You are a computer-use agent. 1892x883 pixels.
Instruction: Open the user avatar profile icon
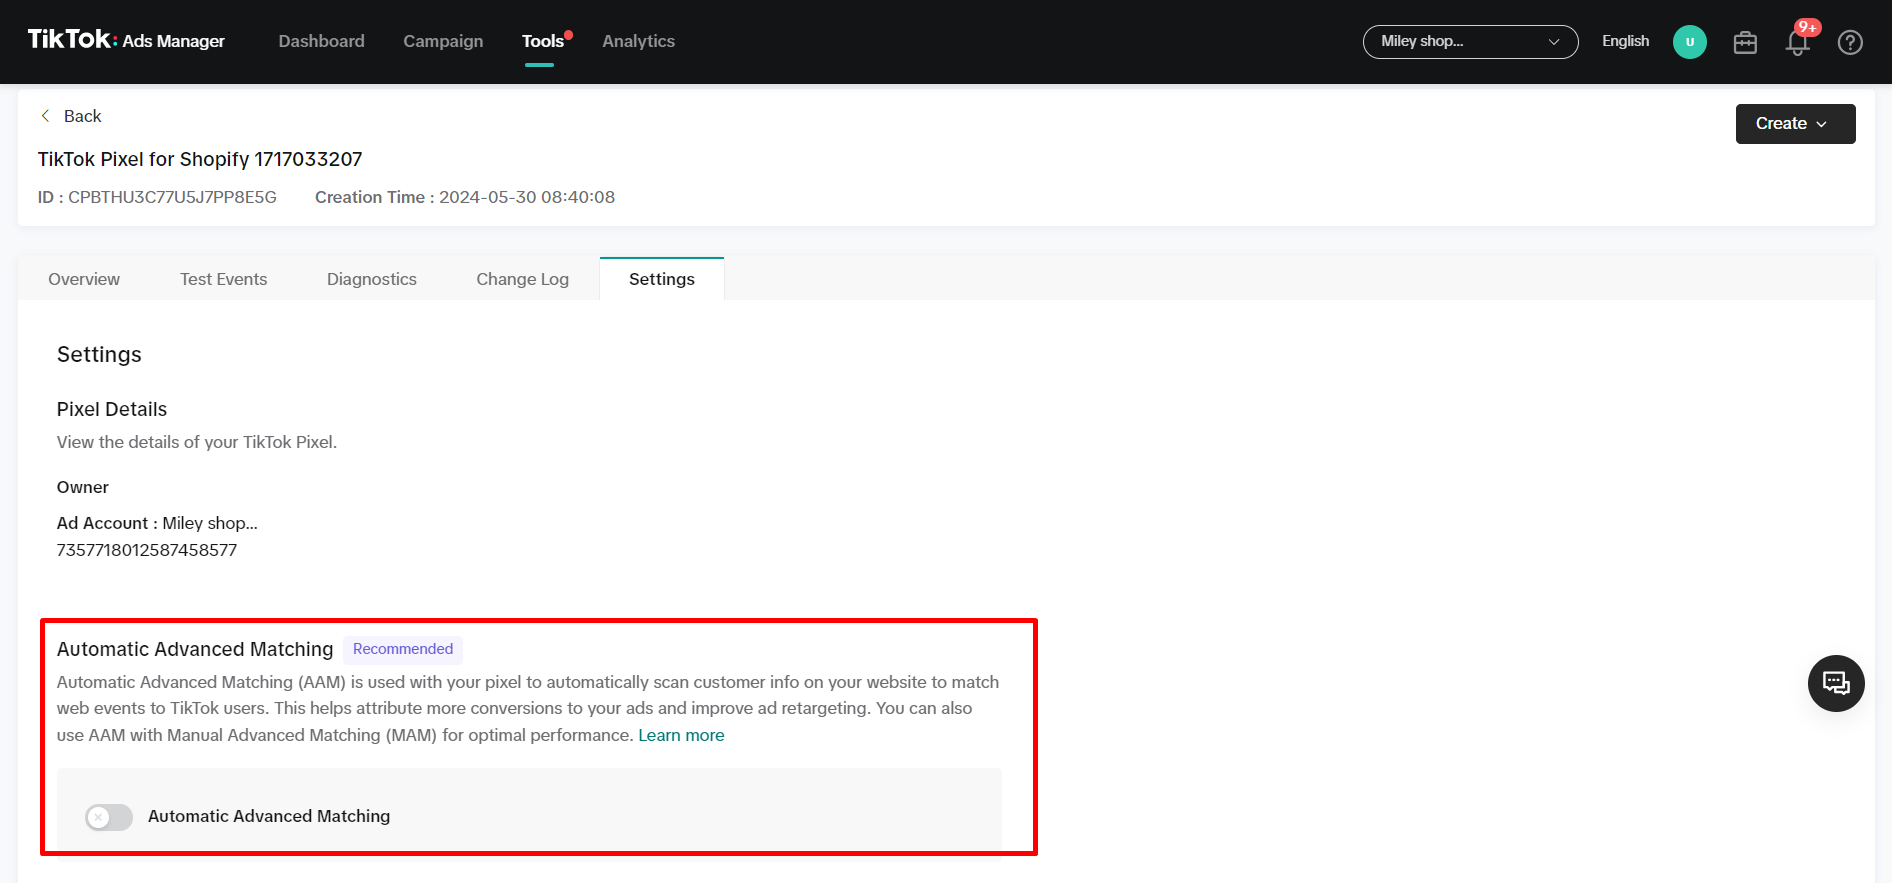pyautogui.click(x=1689, y=42)
